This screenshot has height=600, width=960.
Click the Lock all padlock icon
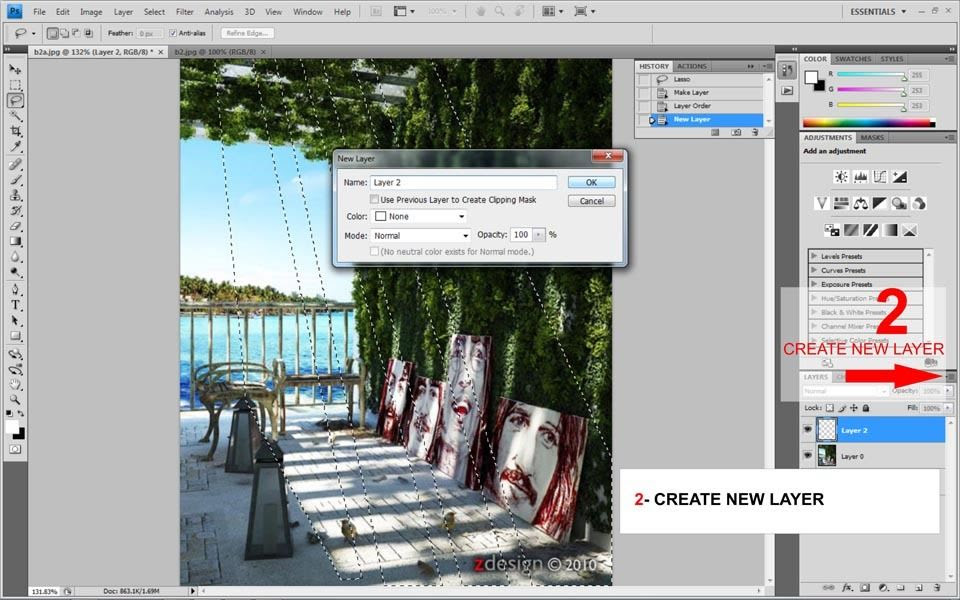click(x=866, y=408)
